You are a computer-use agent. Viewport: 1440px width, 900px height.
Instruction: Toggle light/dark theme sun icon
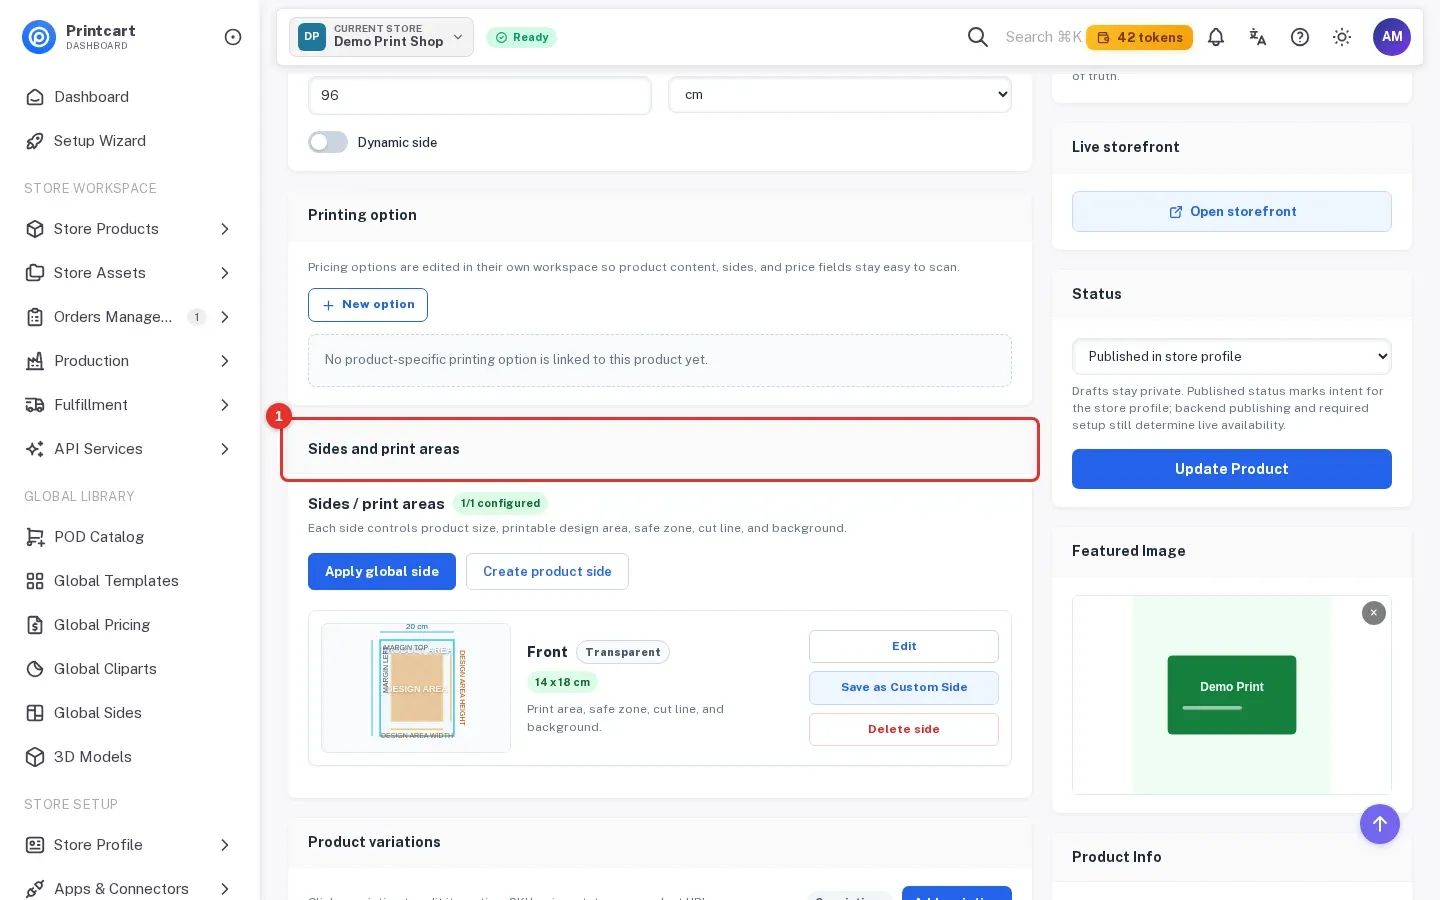(x=1342, y=37)
